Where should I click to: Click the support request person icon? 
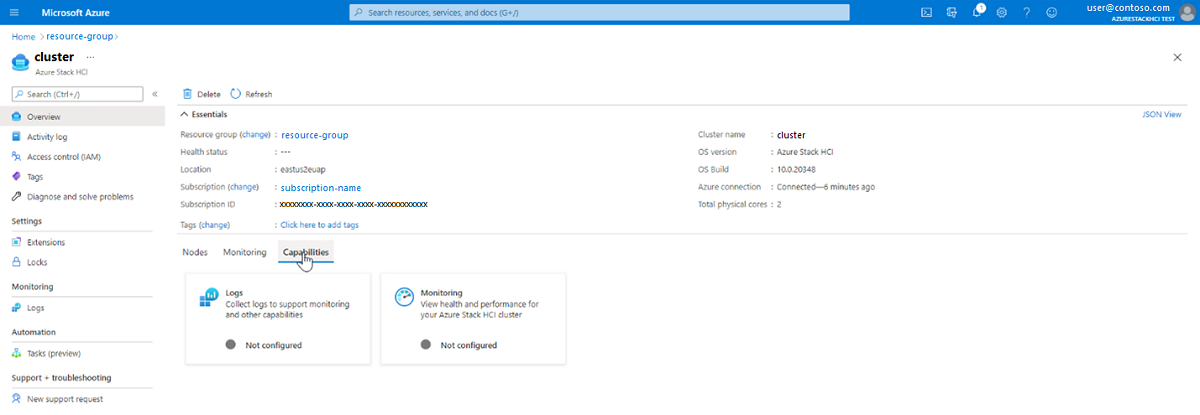tap(16, 399)
